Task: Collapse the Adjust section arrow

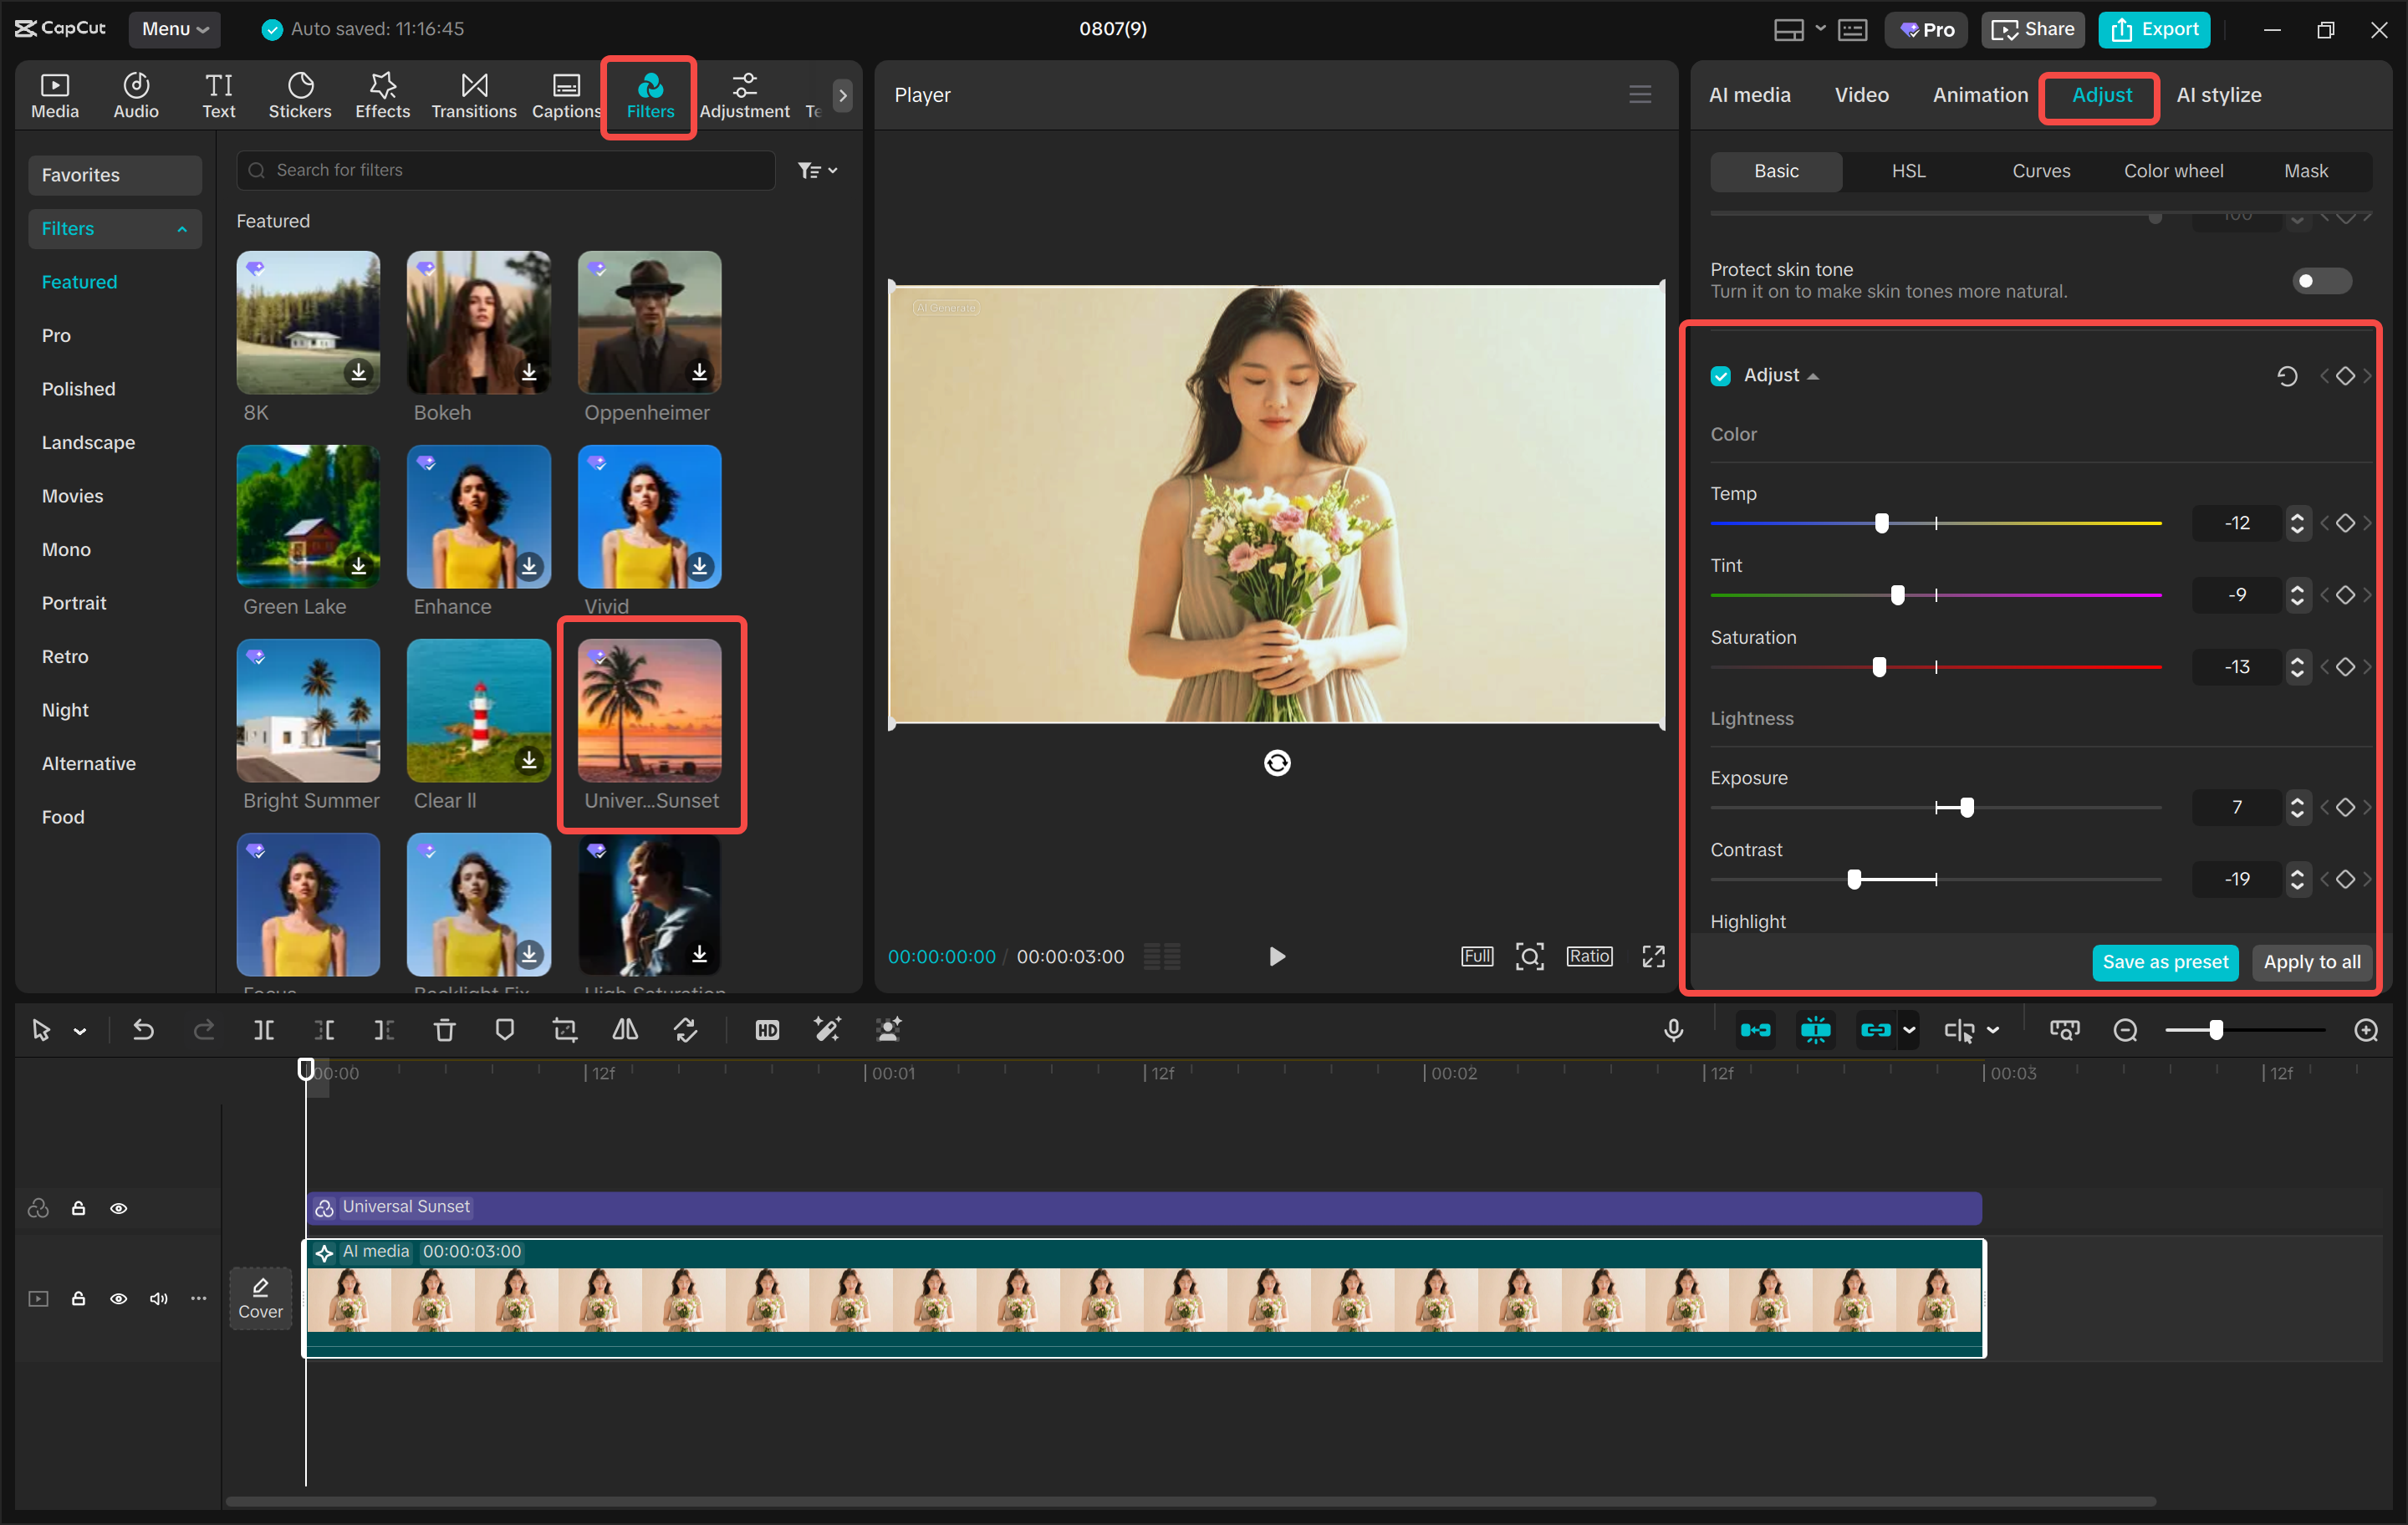Action: [1813, 377]
